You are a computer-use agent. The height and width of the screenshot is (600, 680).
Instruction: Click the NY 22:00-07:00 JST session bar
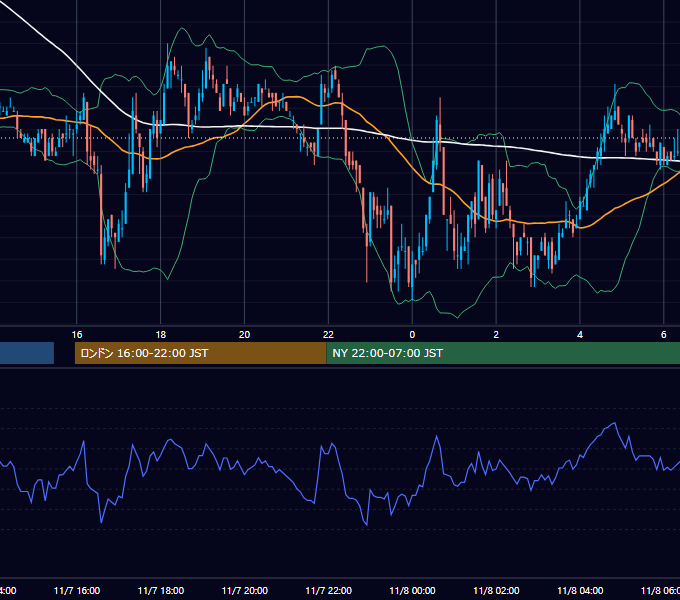[x=503, y=353]
